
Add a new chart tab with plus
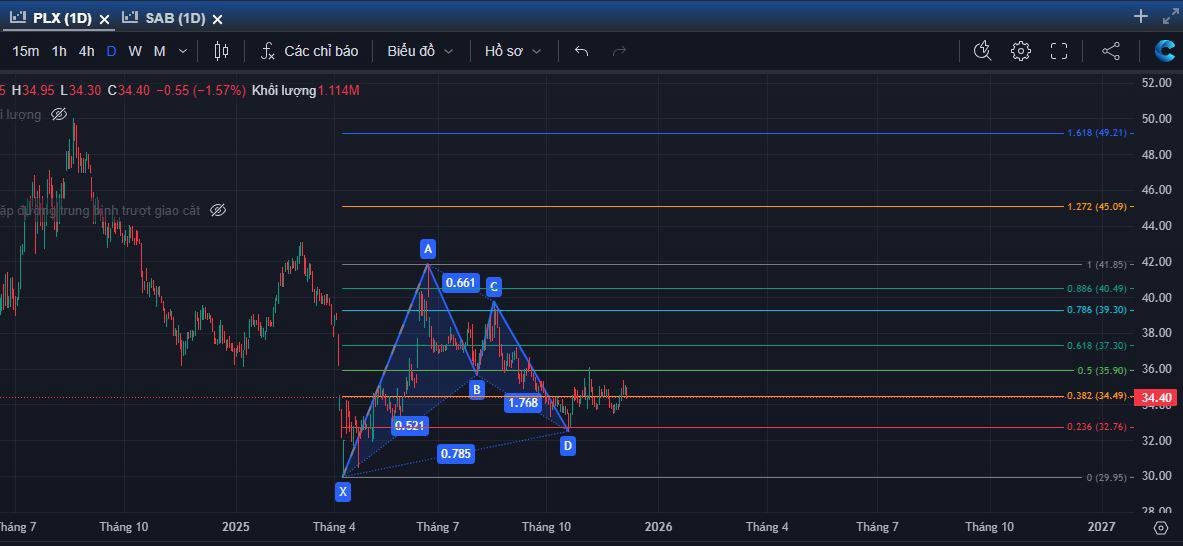click(x=1141, y=16)
